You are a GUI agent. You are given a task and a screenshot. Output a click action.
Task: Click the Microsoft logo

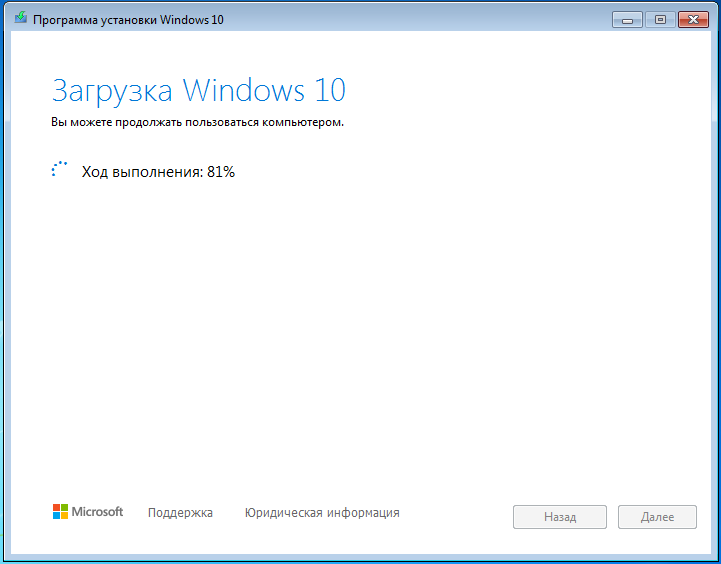(88, 512)
